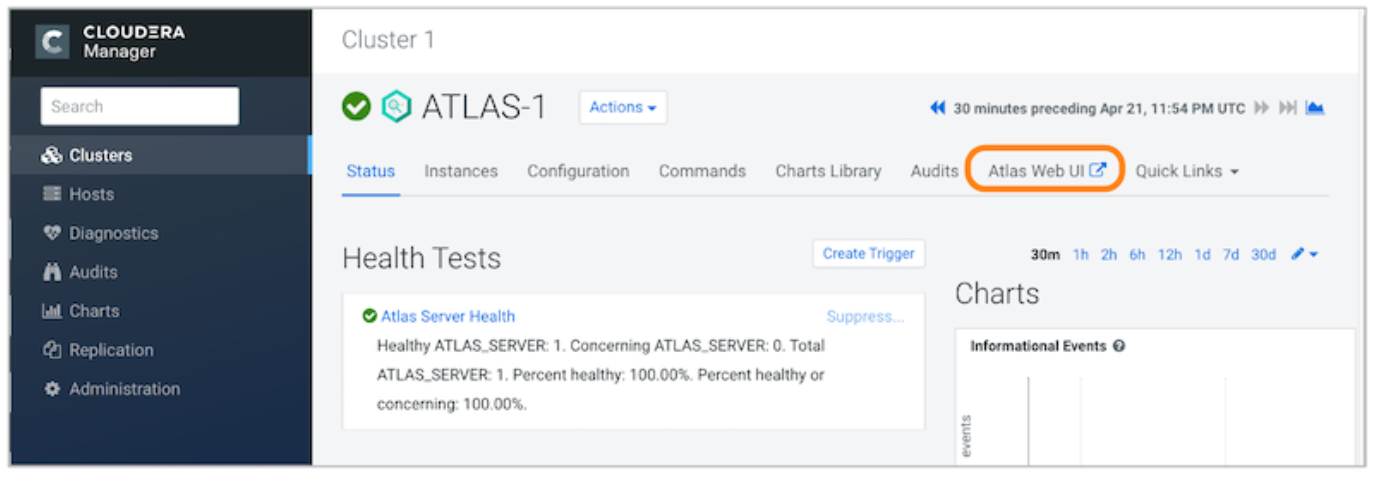The width and height of the screenshot is (1376, 480).
Task: Switch to the Configuration tab
Action: coord(578,171)
